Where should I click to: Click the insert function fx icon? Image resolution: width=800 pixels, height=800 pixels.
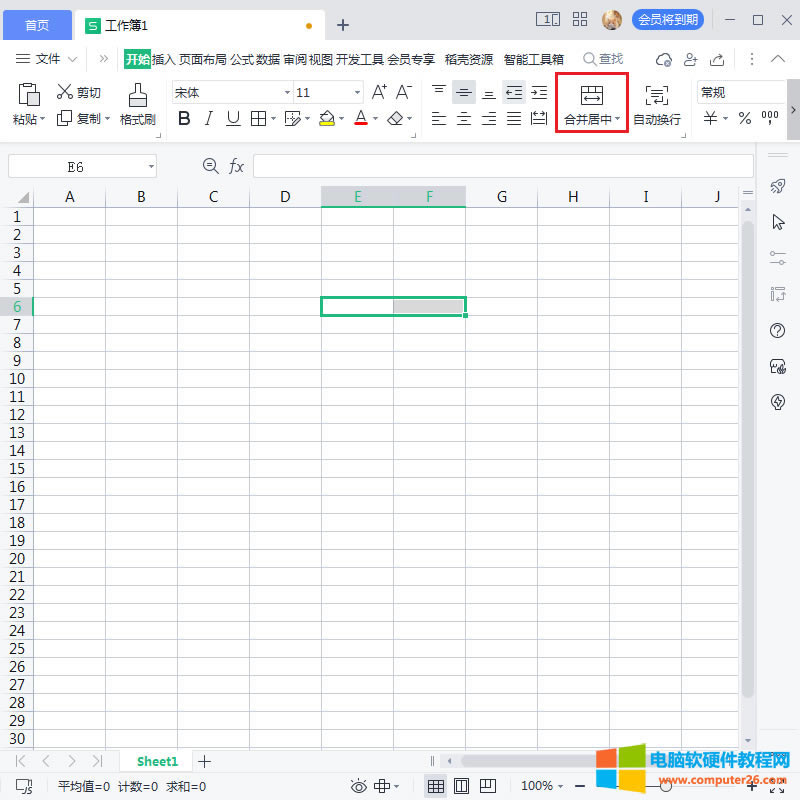pyautogui.click(x=237, y=166)
